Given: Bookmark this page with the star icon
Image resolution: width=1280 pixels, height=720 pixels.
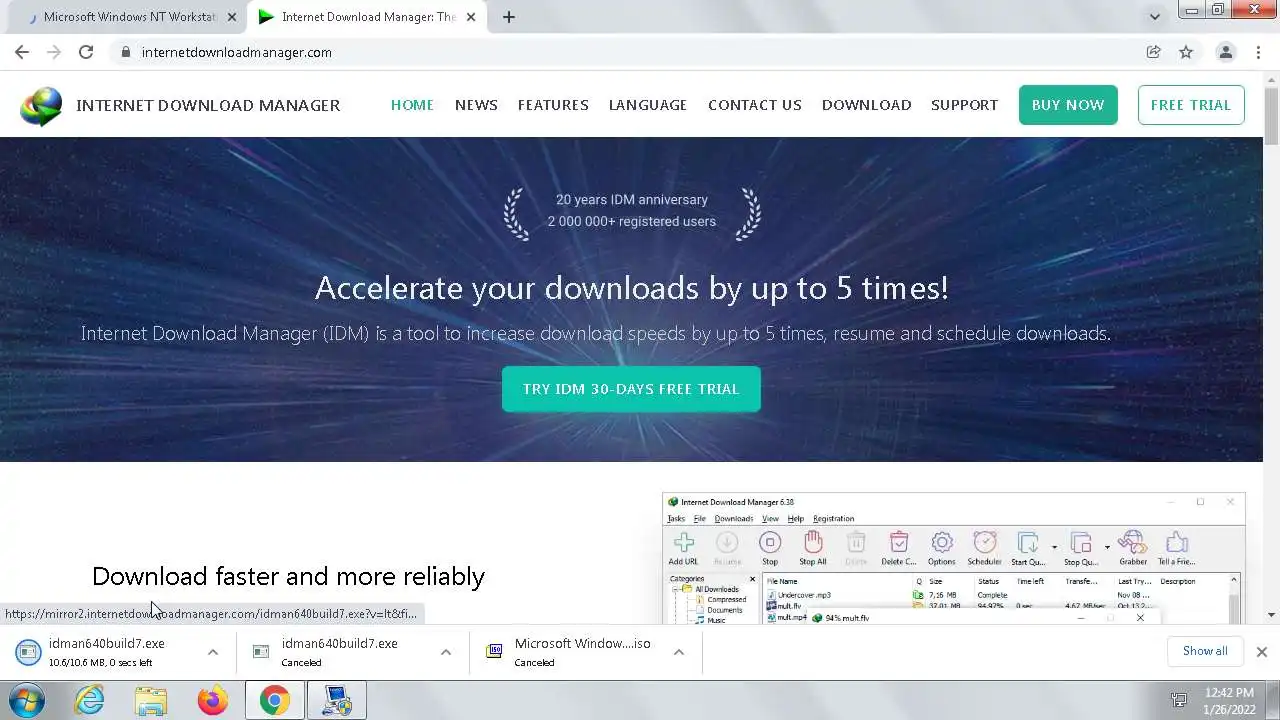Looking at the screenshot, I should click(1186, 52).
